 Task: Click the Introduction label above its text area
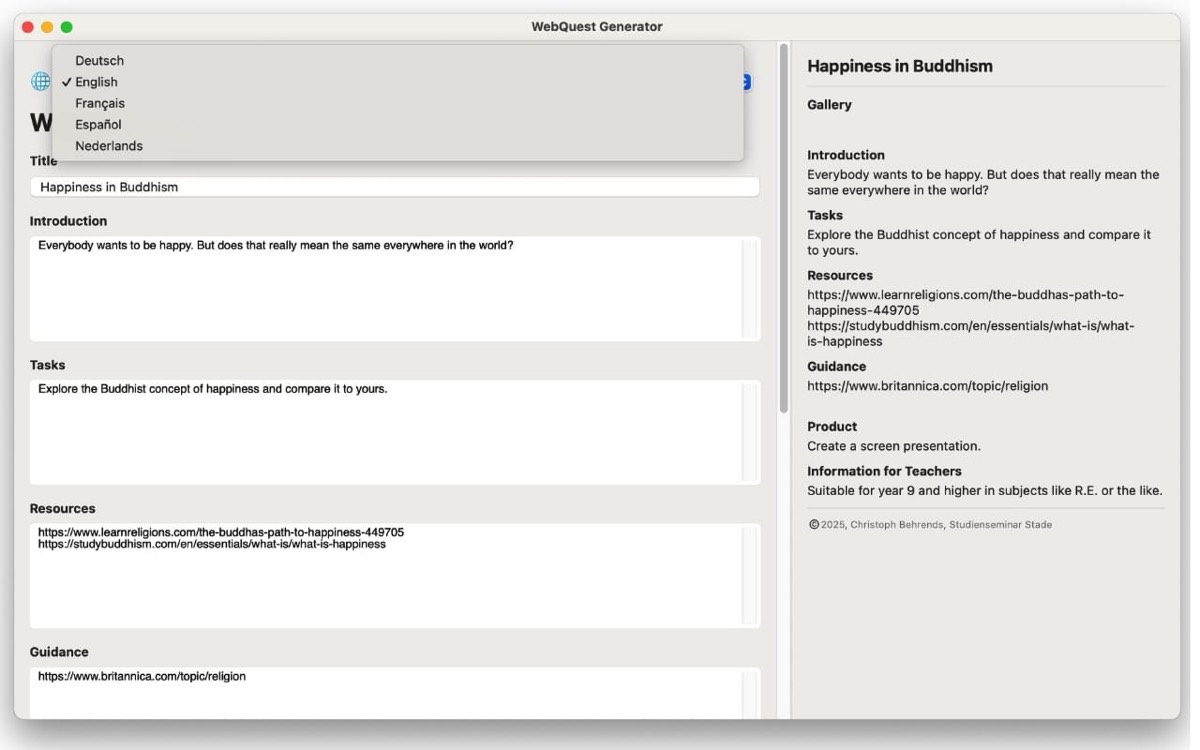(x=68, y=221)
